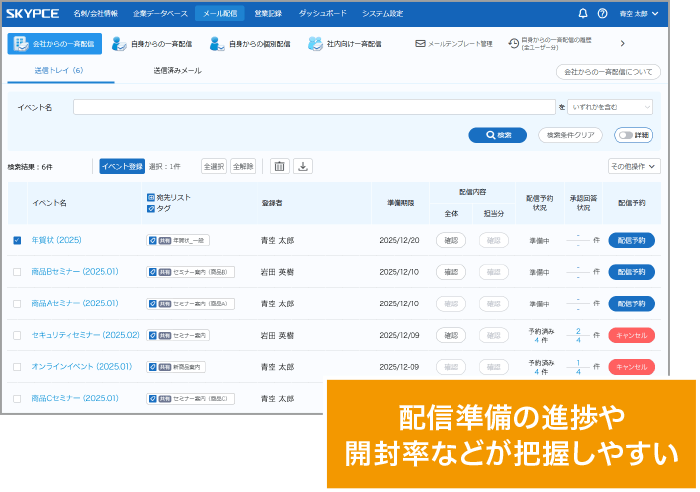
Task: Click 全体 確認 for 商品Bセミナー
Action: 451,272
